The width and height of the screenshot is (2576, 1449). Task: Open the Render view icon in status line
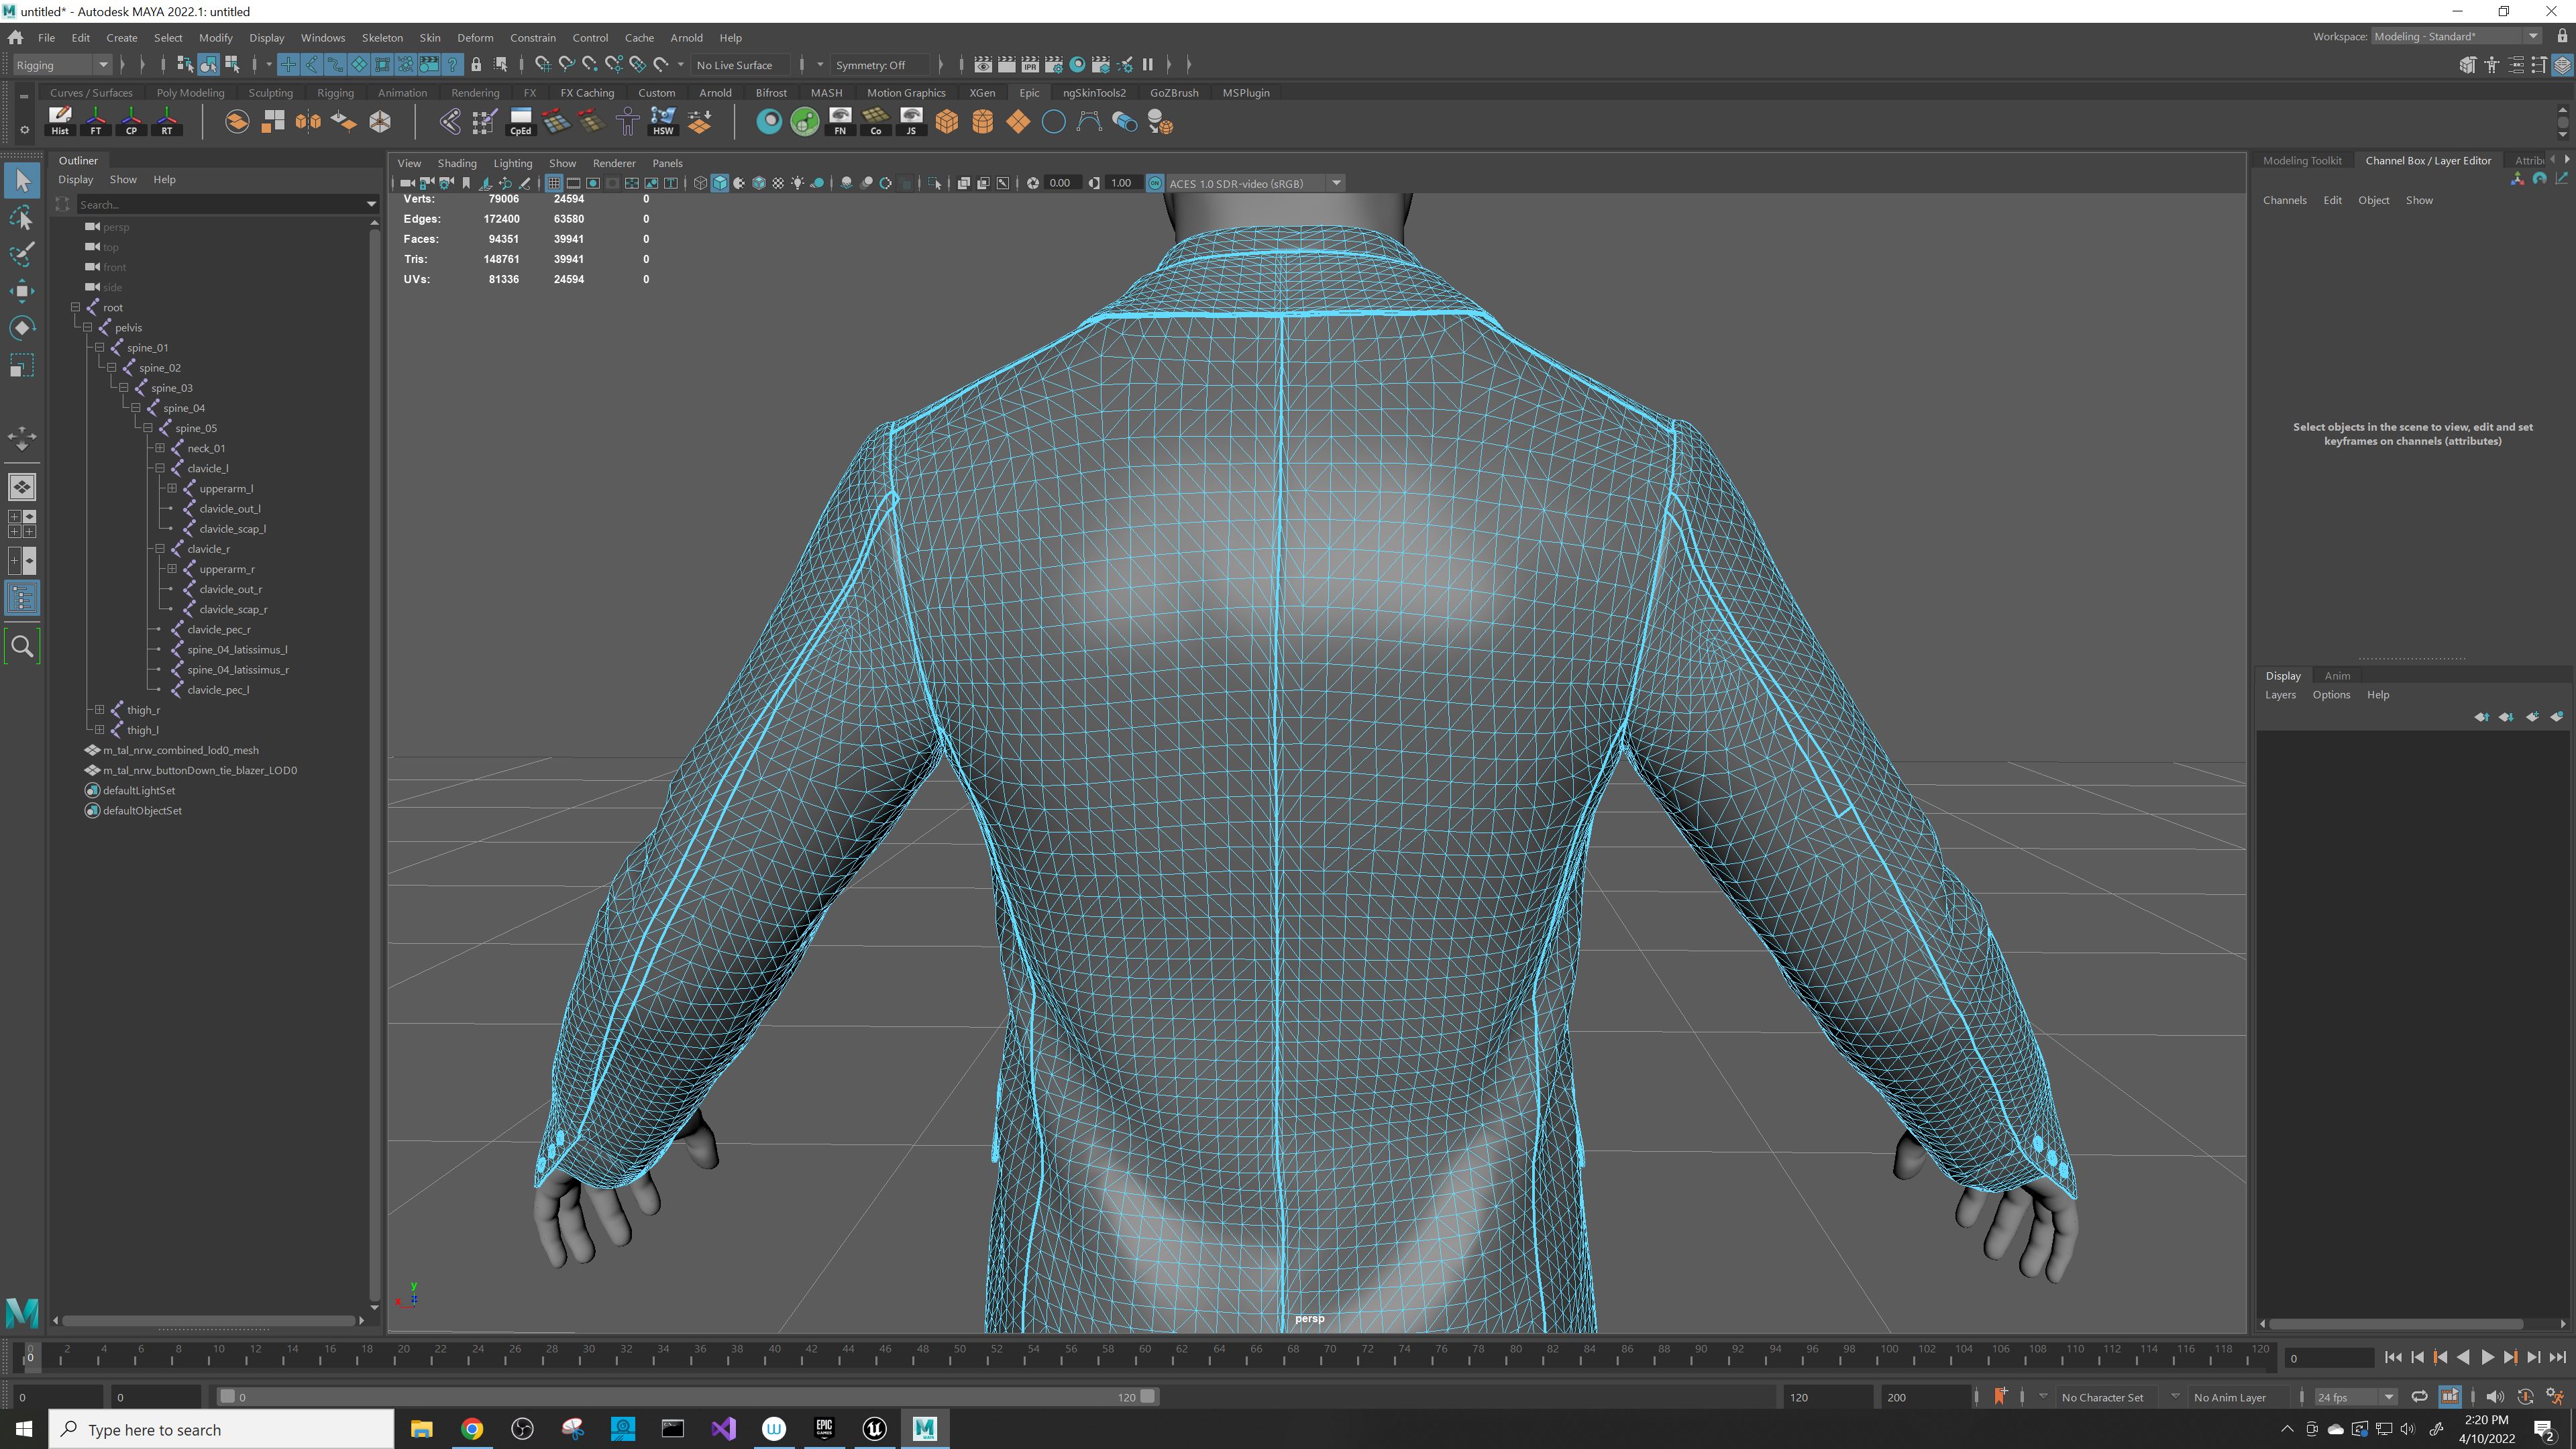pos(983,64)
